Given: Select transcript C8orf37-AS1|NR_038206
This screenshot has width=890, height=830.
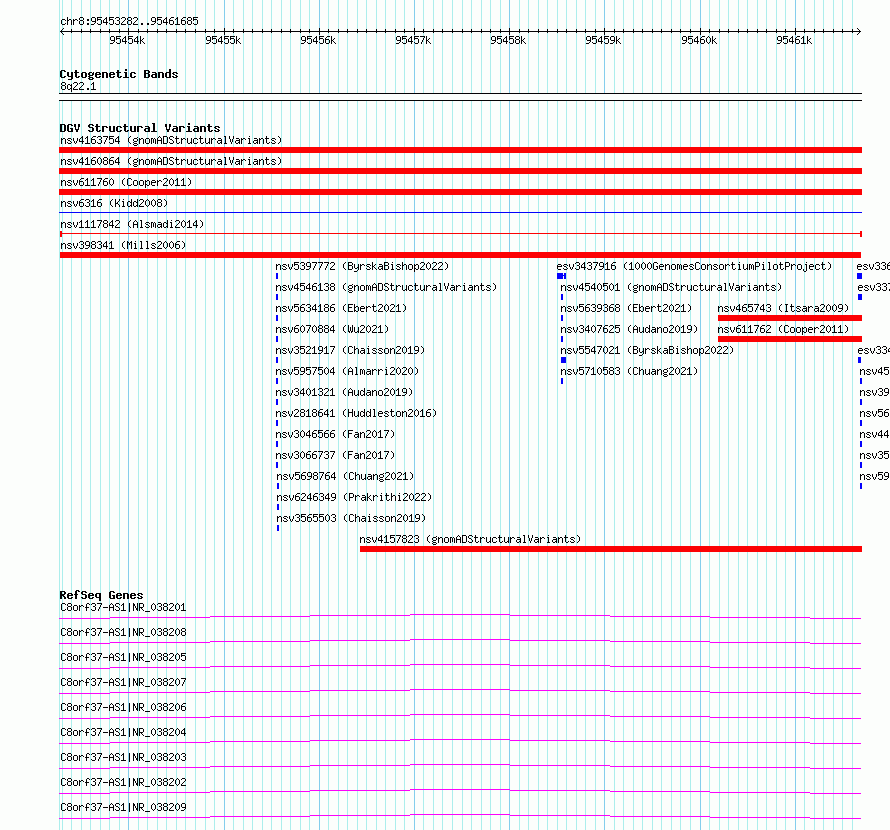Looking at the screenshot, I should [x=123, y=707].
